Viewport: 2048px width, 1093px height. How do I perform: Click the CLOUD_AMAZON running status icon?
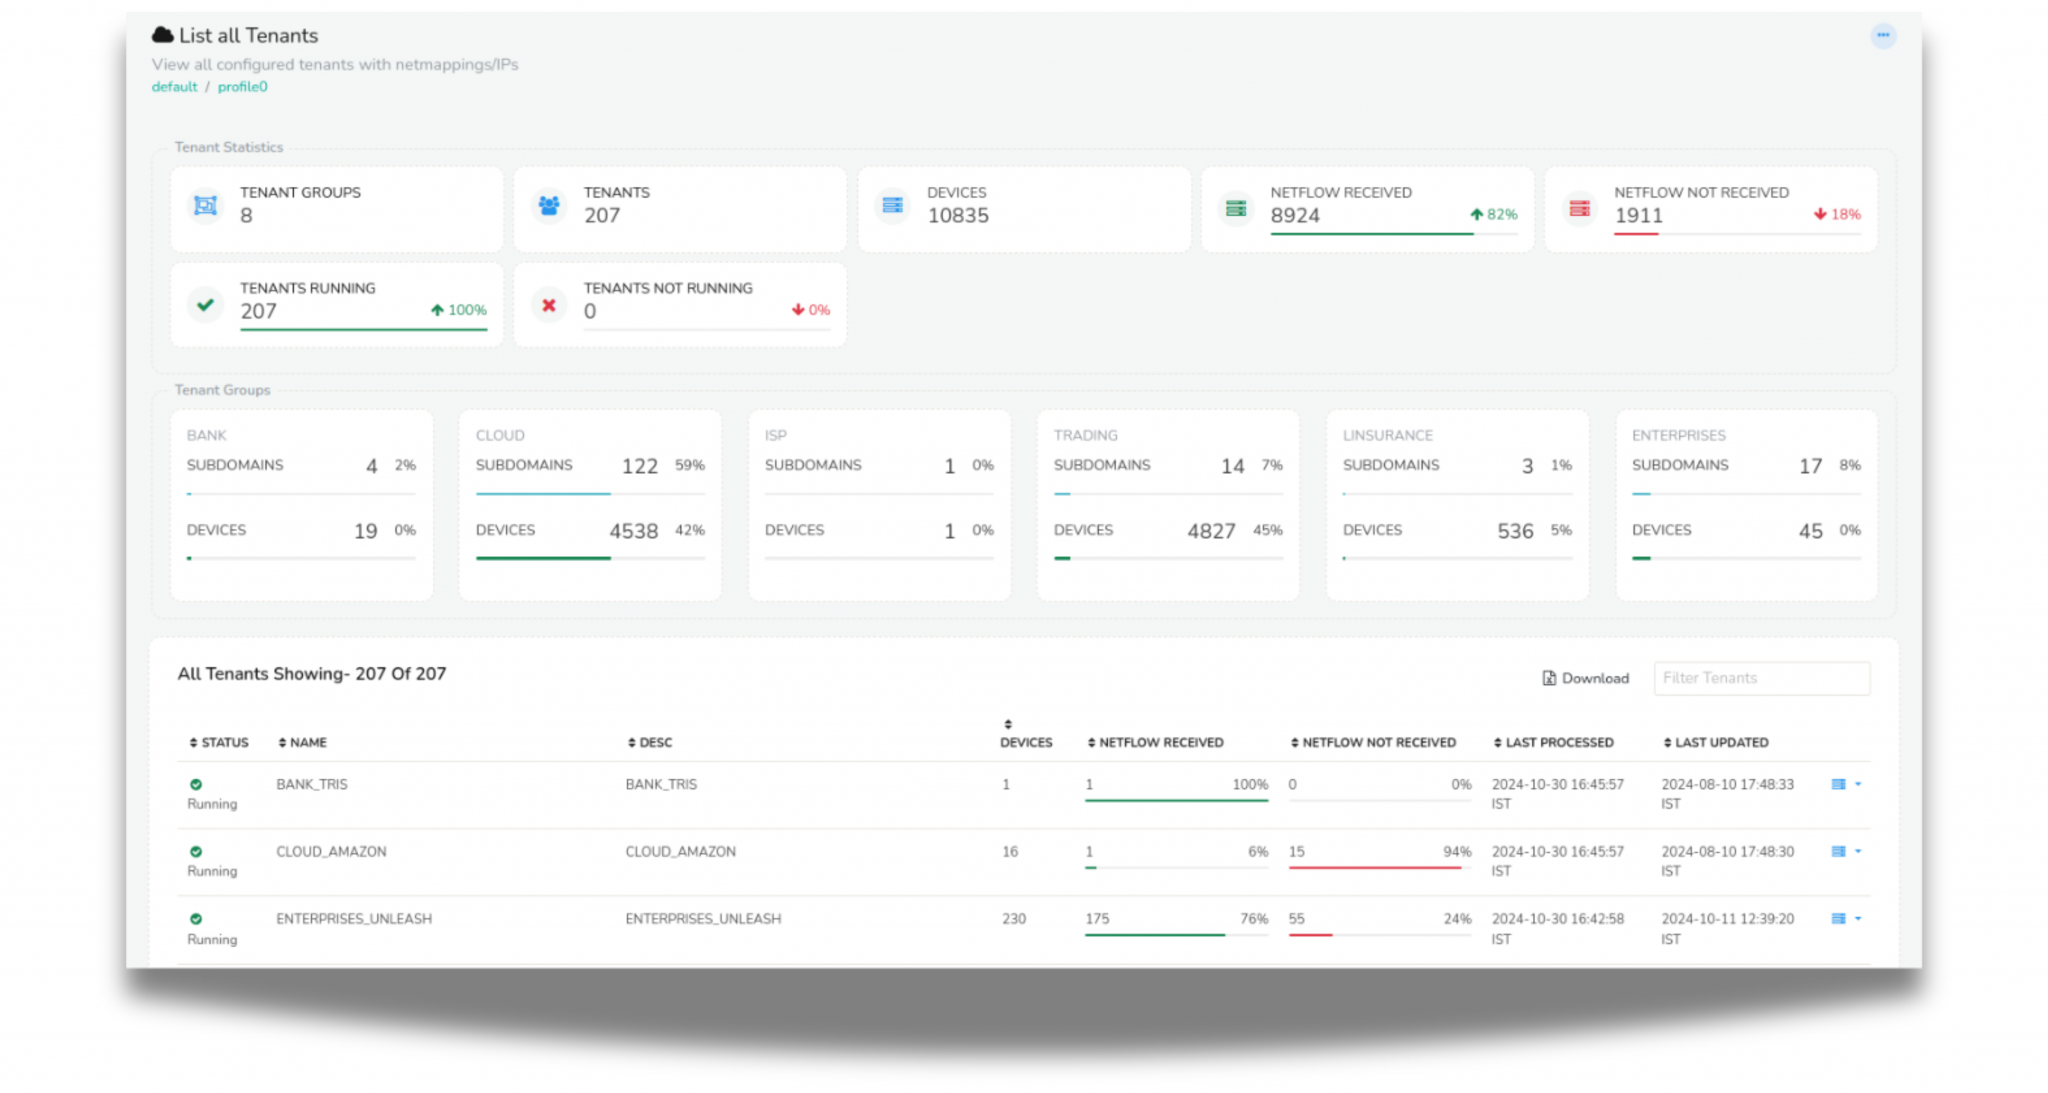196,852
